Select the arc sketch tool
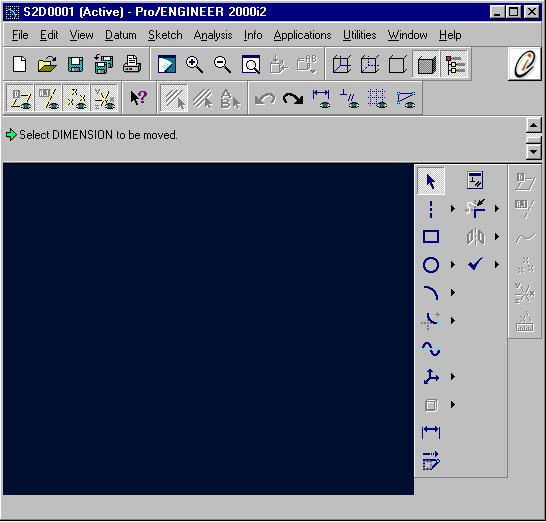Viewport: 546px width, 522px height. point(431,293)
